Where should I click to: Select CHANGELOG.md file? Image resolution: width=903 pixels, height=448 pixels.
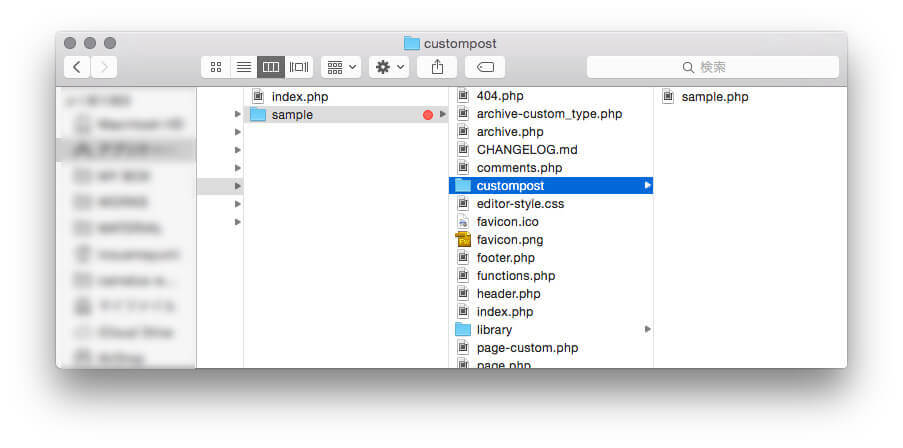[551, 150]
